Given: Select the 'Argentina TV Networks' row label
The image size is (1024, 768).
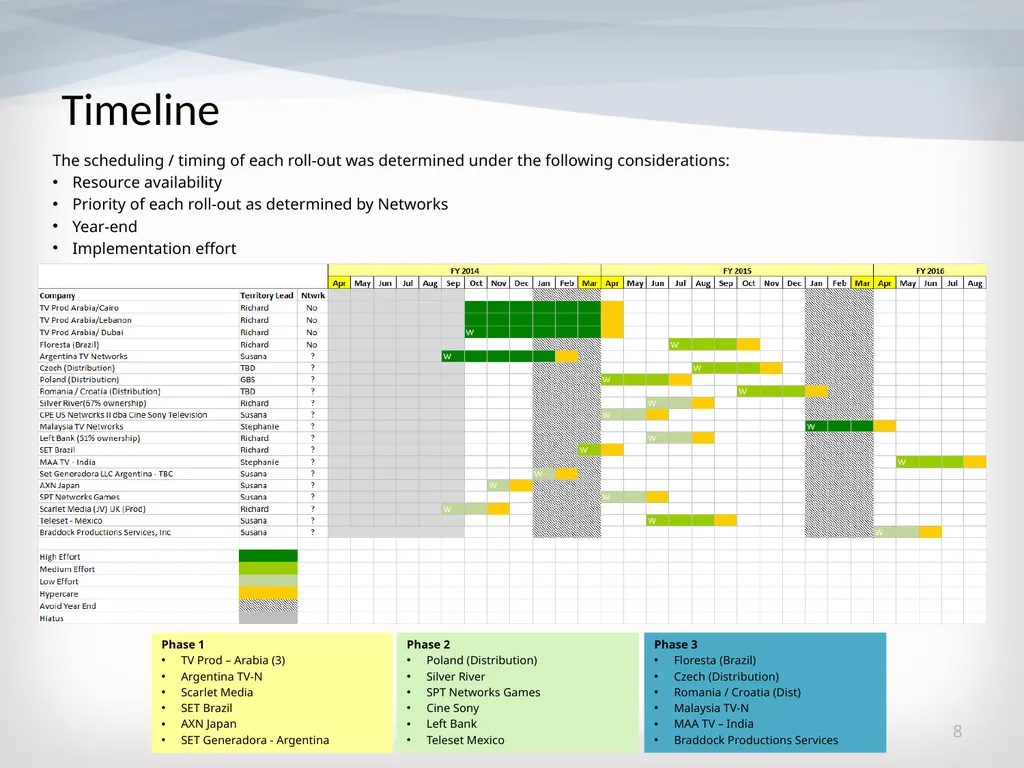Looking at the screenshot, I should pos(84,357).
